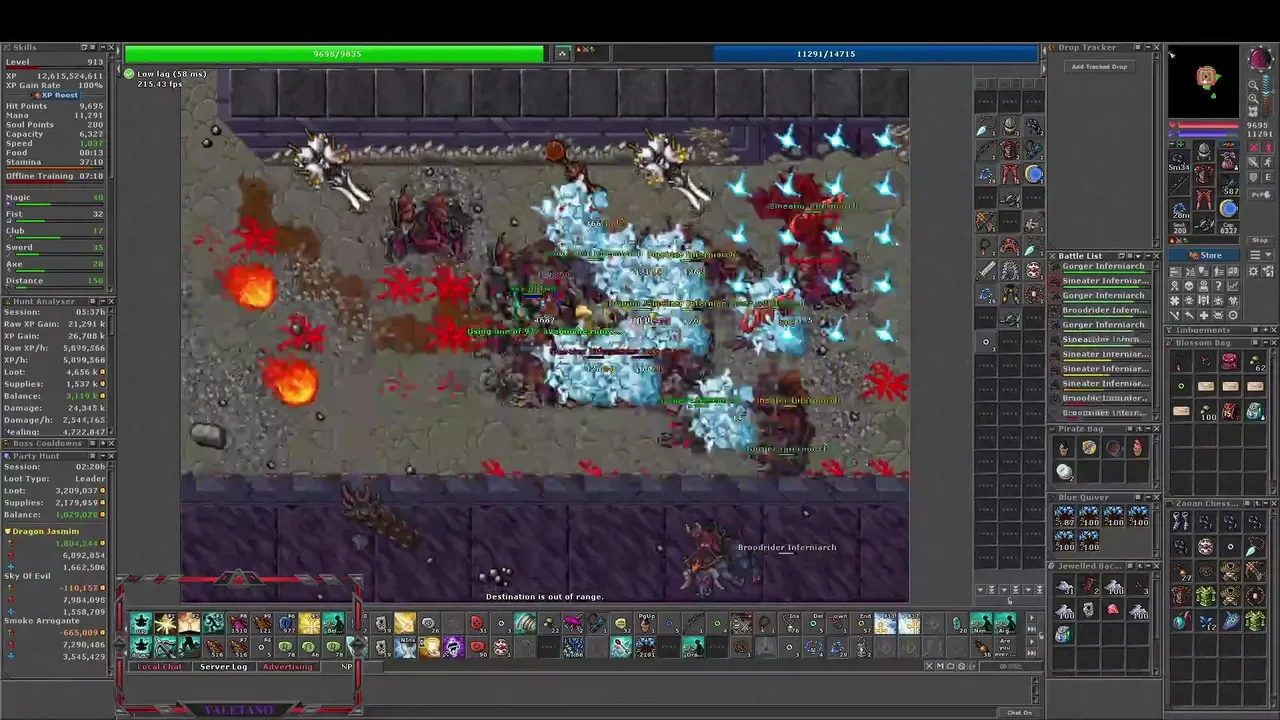
Task: Minimize the Drop Tracker panel
Action: (x=1148, y=47)
